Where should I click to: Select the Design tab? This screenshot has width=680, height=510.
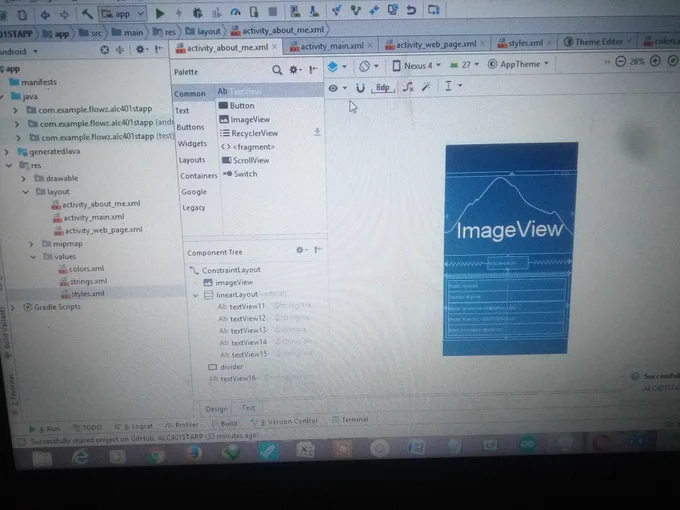[216, 409]
